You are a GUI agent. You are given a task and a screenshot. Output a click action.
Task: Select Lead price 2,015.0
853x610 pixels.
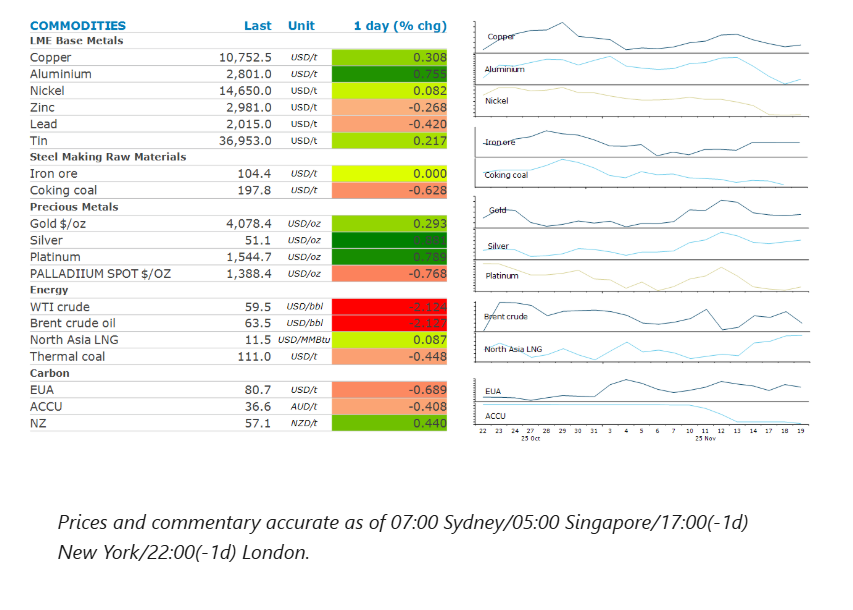(x=249, y=124)
